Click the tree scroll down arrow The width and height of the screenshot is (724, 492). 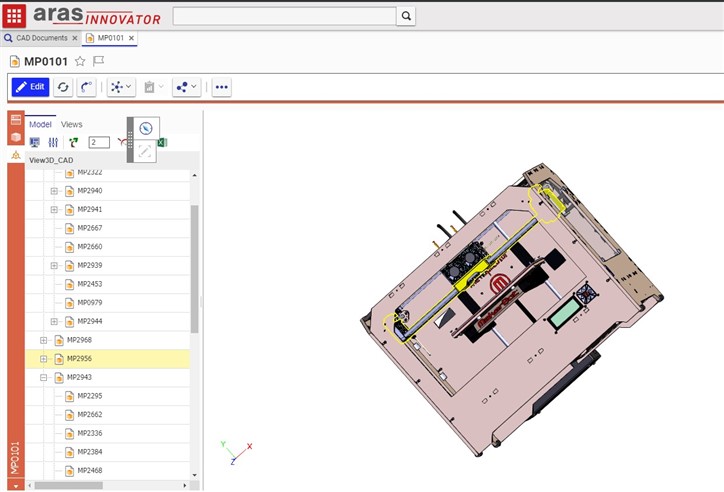click(194, 475)
